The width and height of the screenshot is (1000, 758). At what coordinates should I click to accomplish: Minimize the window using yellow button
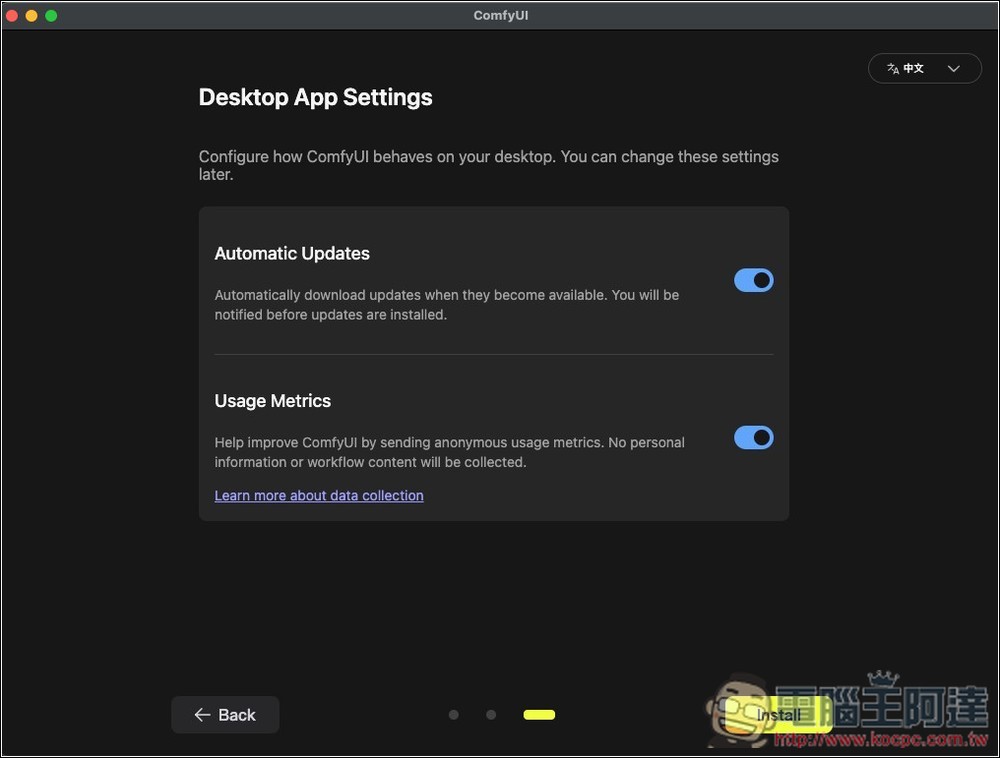tap(31, 16)
